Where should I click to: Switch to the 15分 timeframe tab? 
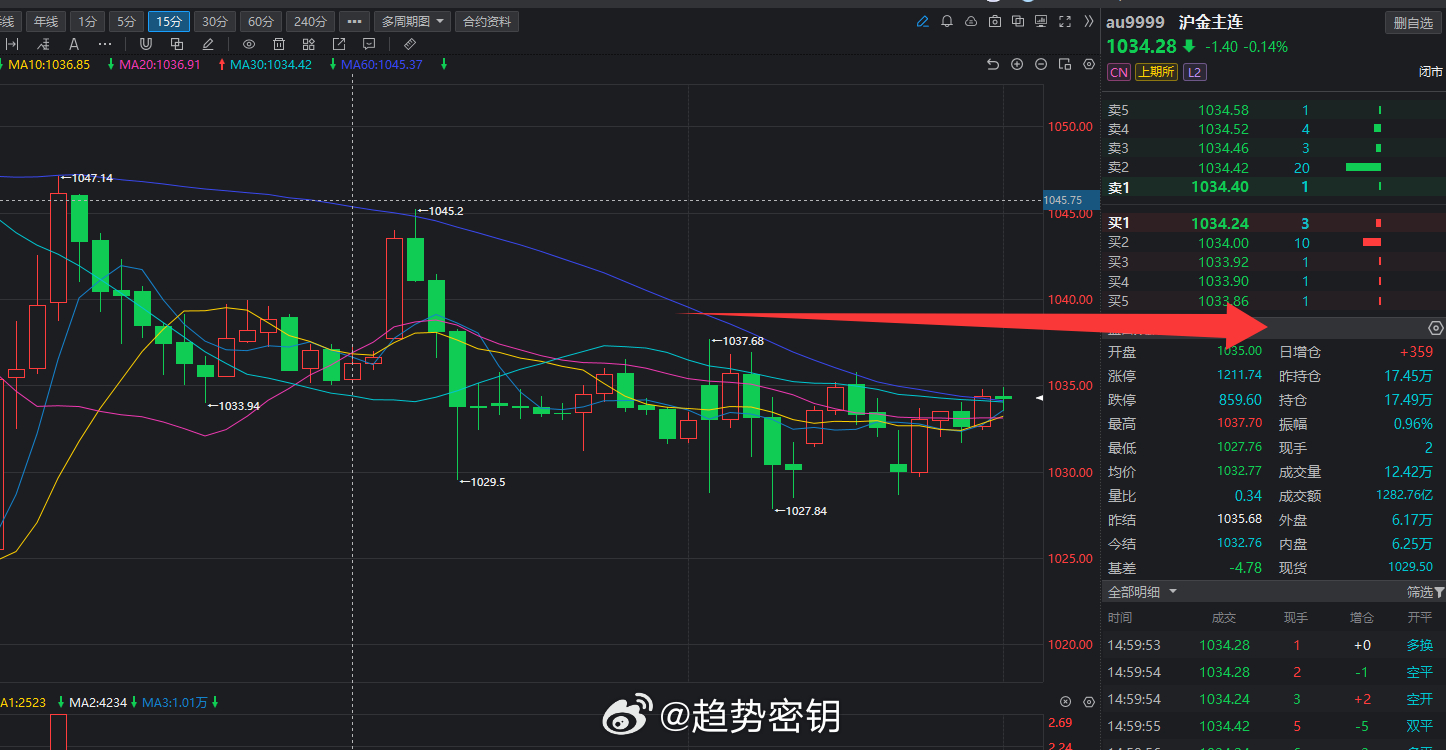tap(168, 21)
